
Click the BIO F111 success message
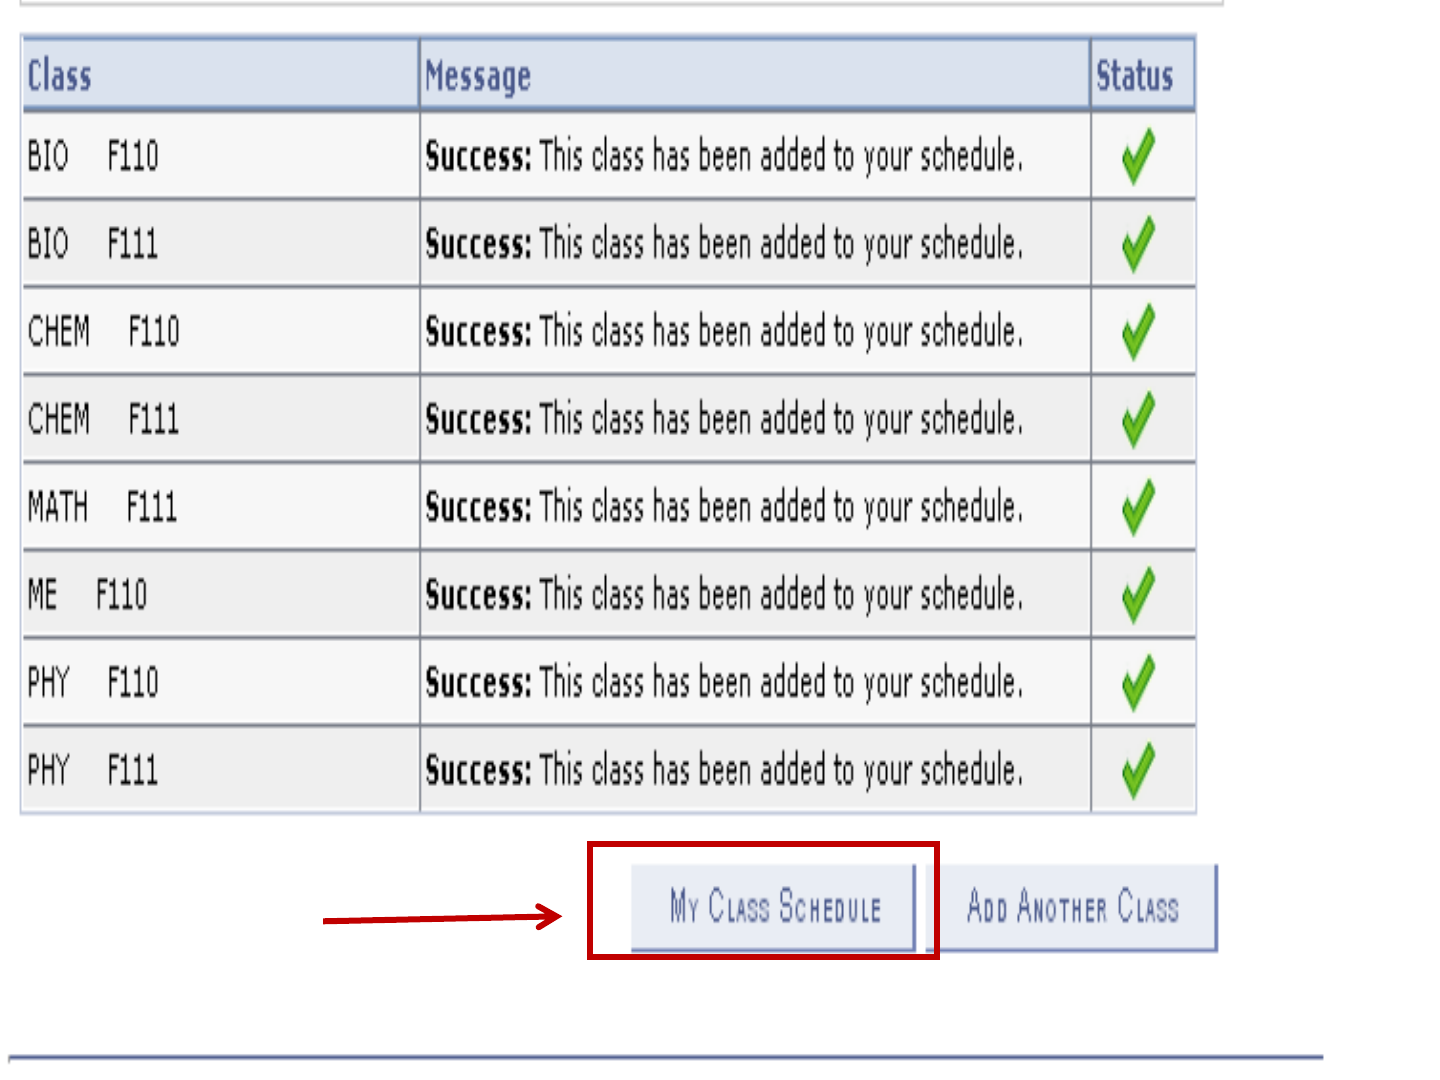tap(724, 245)
